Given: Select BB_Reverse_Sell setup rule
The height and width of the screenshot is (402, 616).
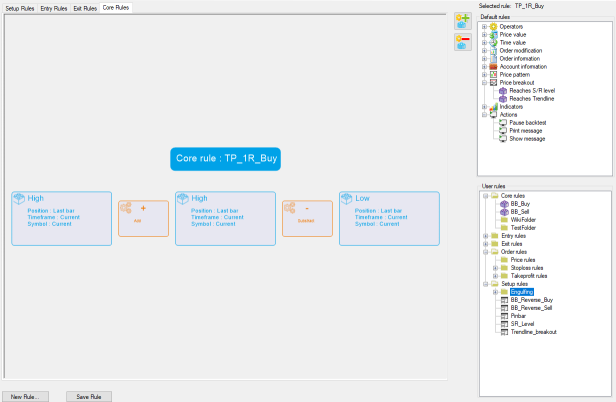Looking at the screenshot, I should click(531, 308).
